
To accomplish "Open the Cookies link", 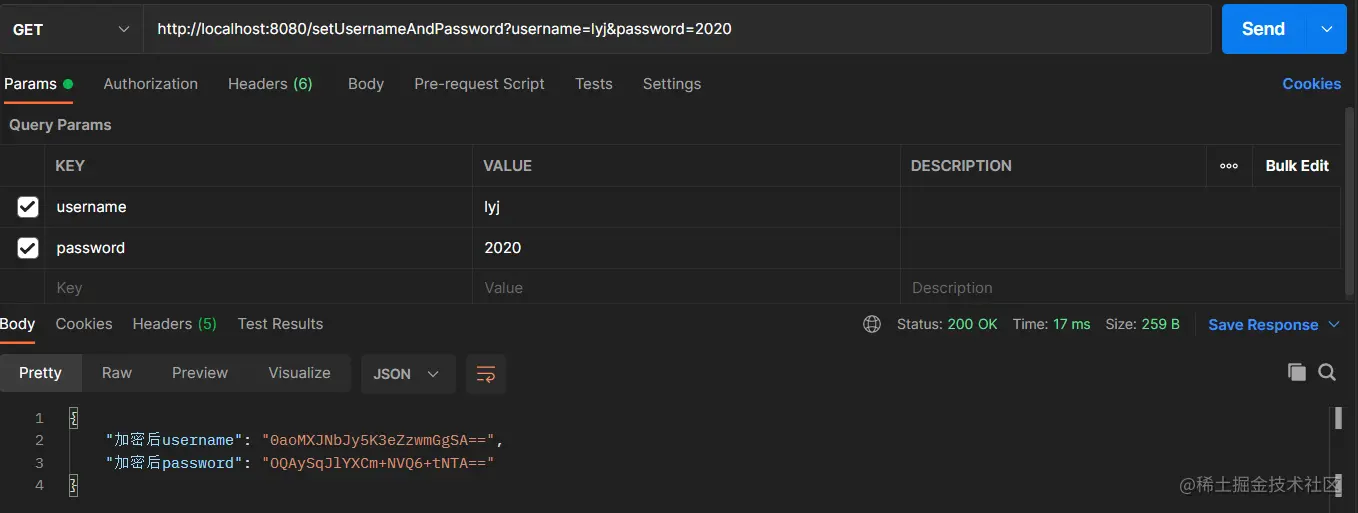I will 1311,84.
